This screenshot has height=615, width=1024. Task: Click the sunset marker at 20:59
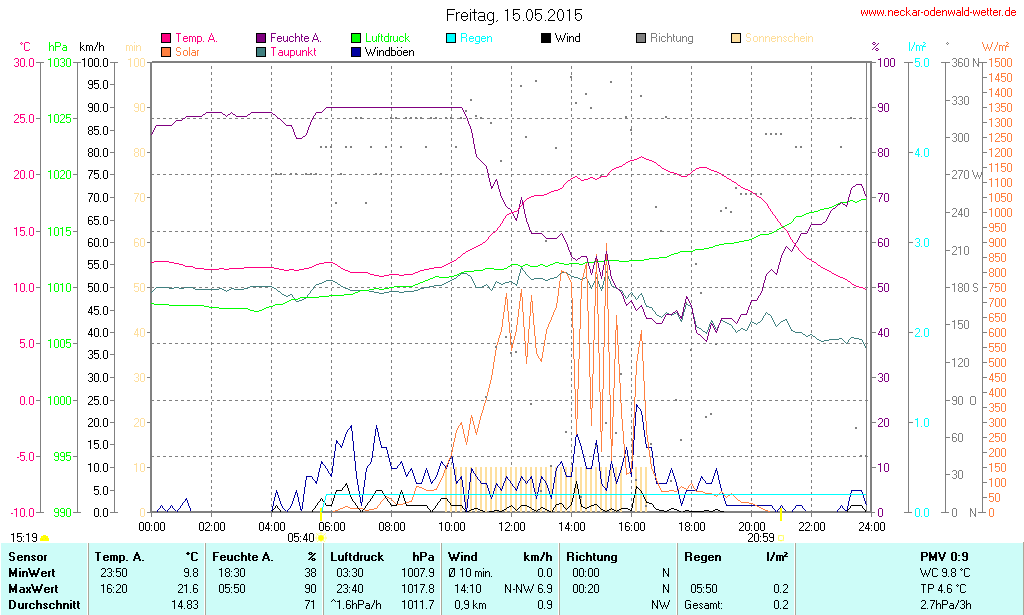point(780,537)
